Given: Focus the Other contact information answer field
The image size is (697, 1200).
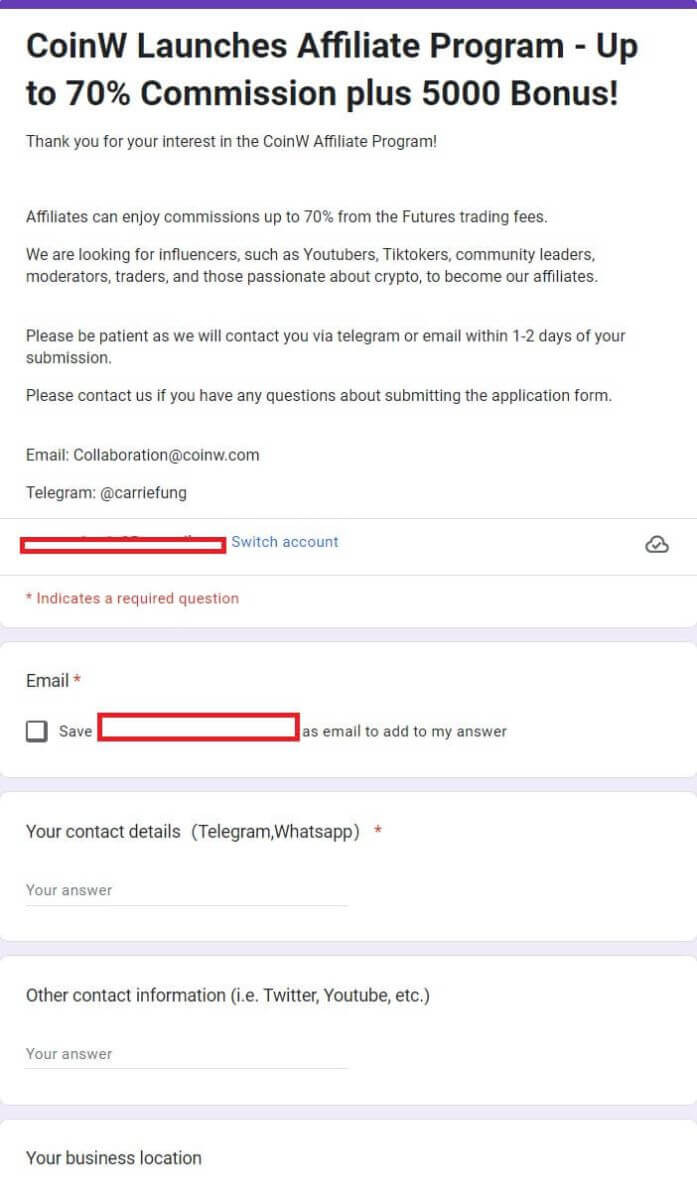Looking at the screenshot, I should coord(187,1054).
